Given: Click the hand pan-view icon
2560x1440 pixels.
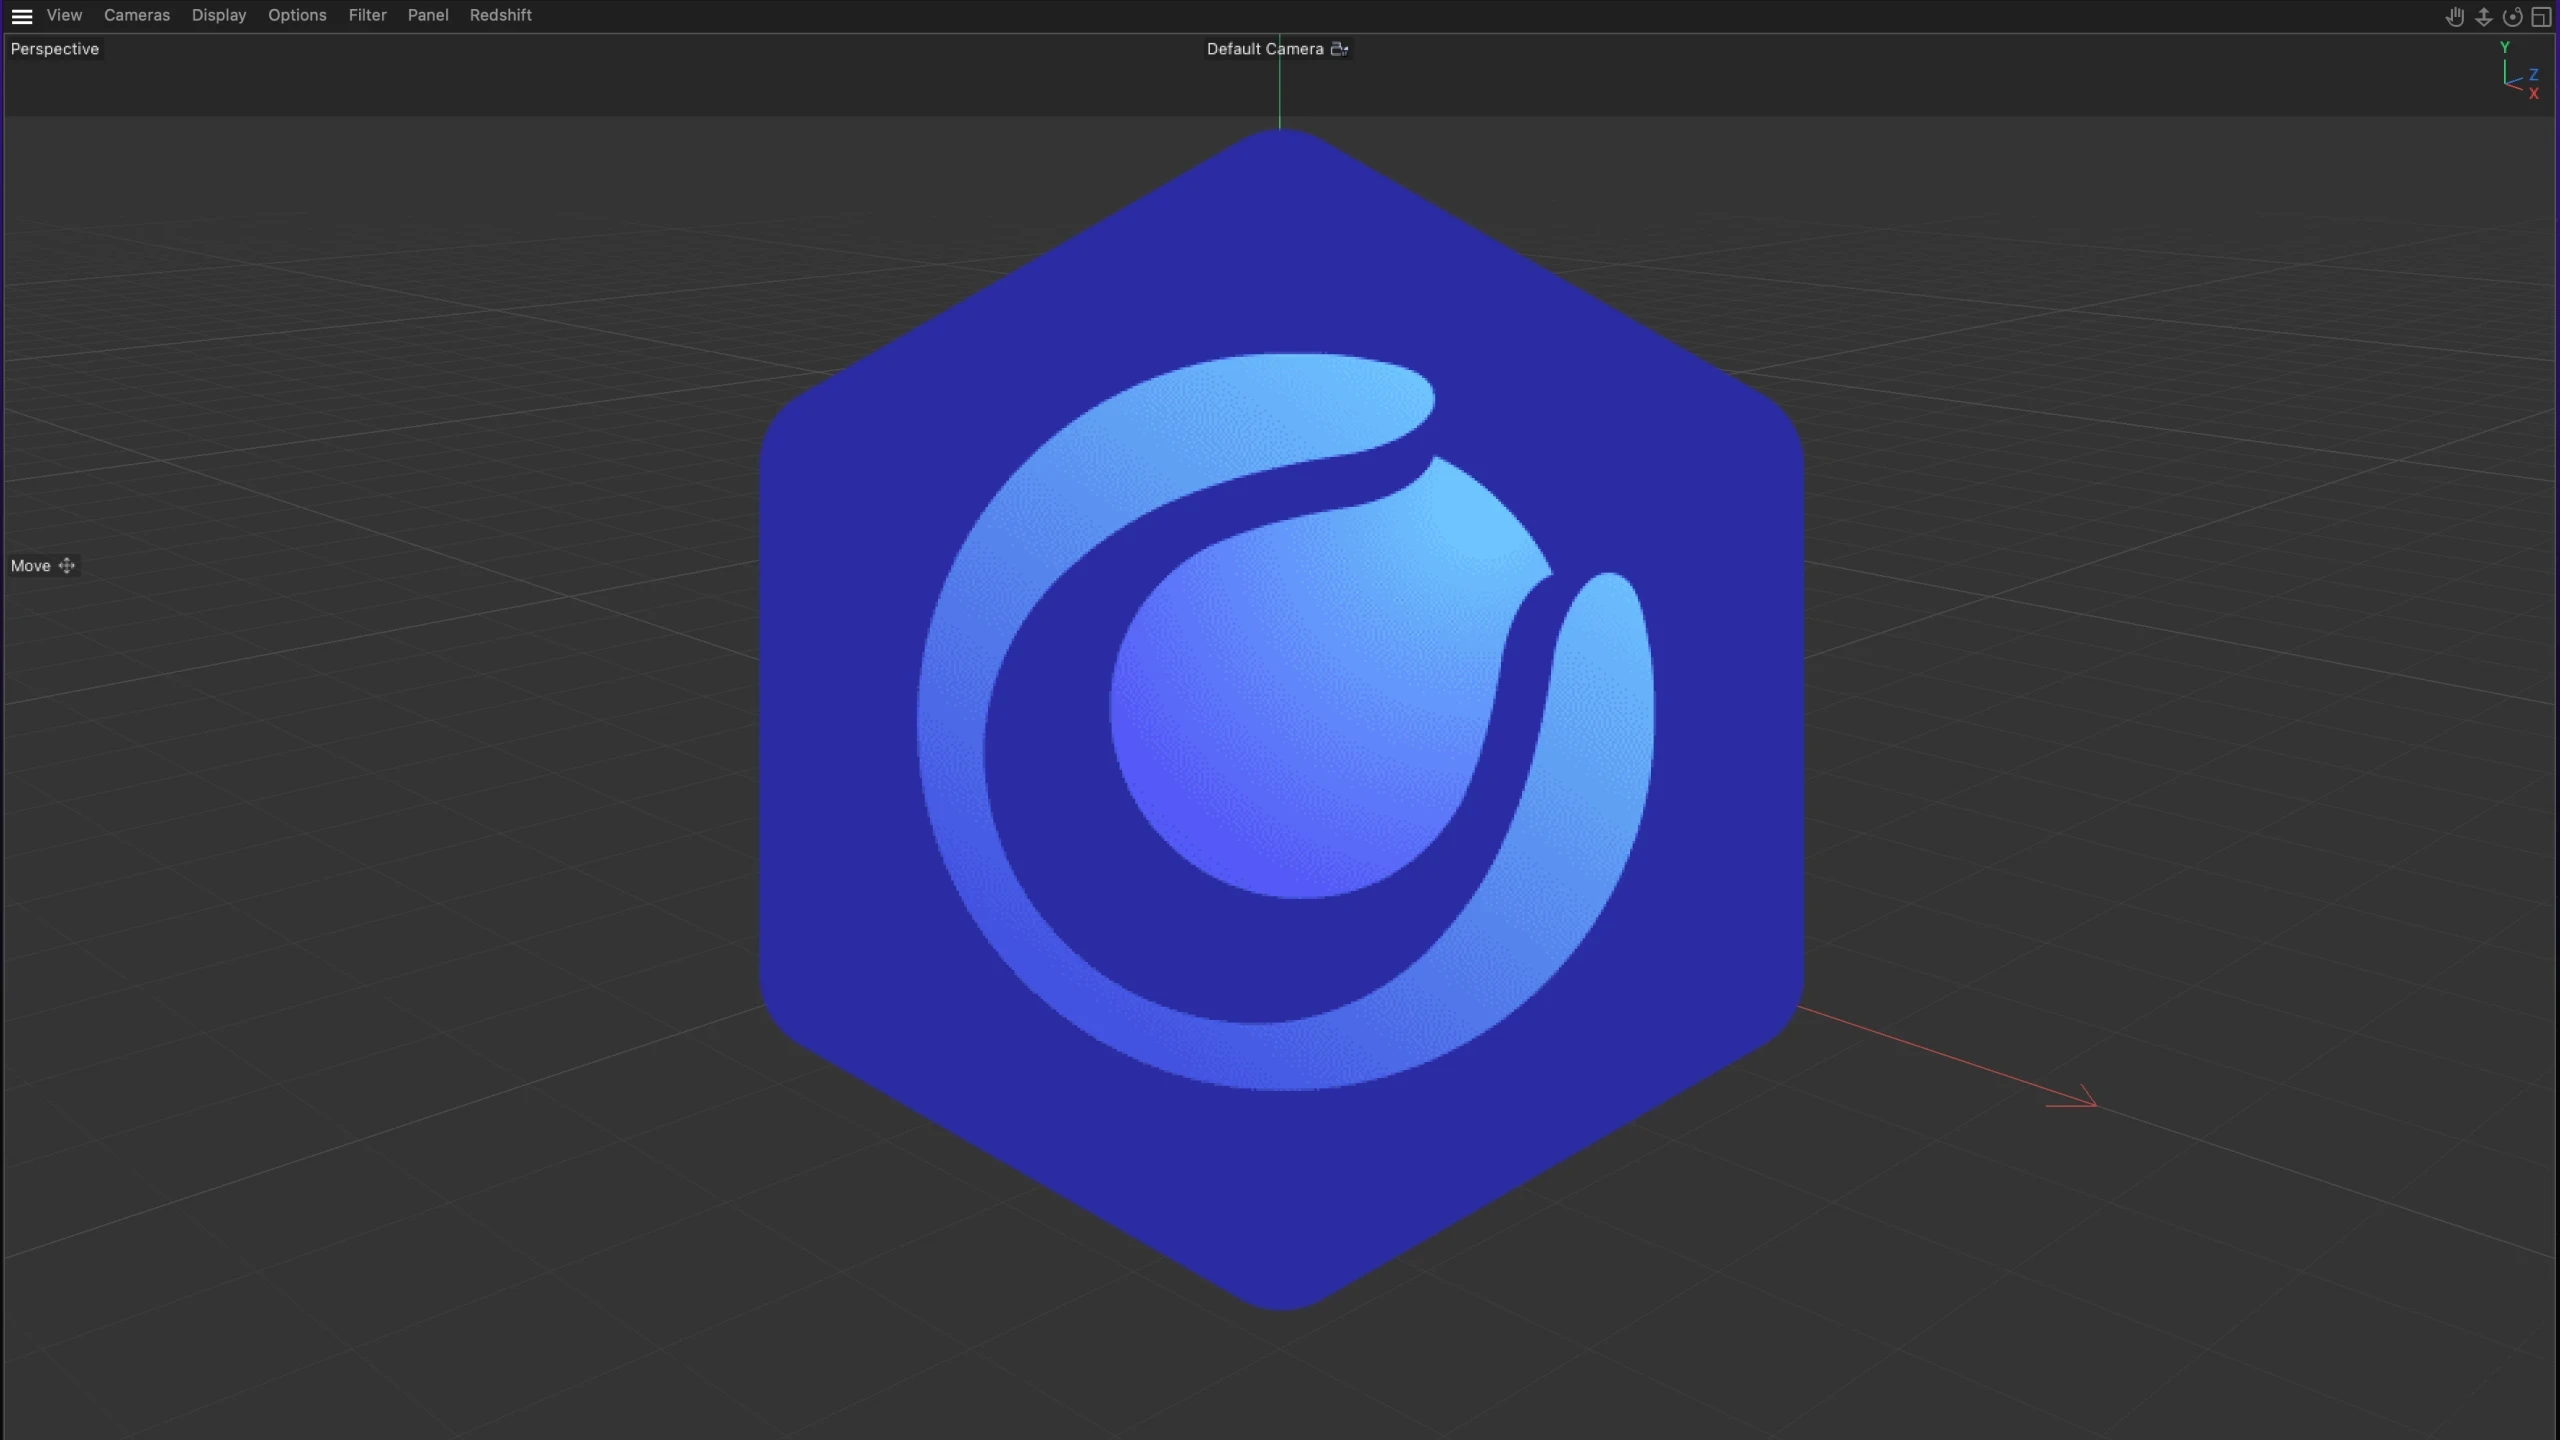Looking at the screenshot, I should point(2454,17).
